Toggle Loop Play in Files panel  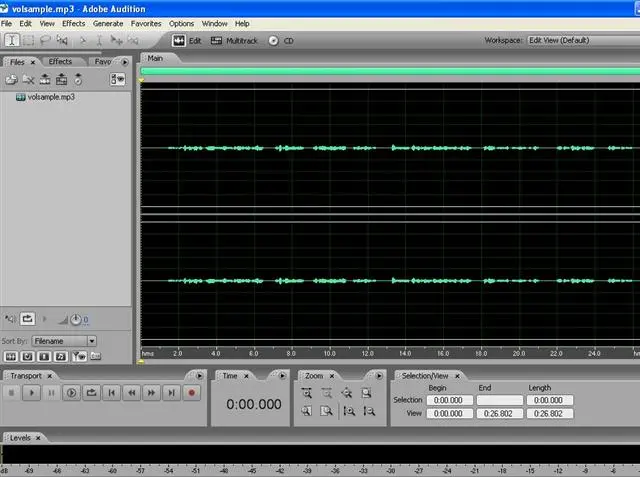28,319
